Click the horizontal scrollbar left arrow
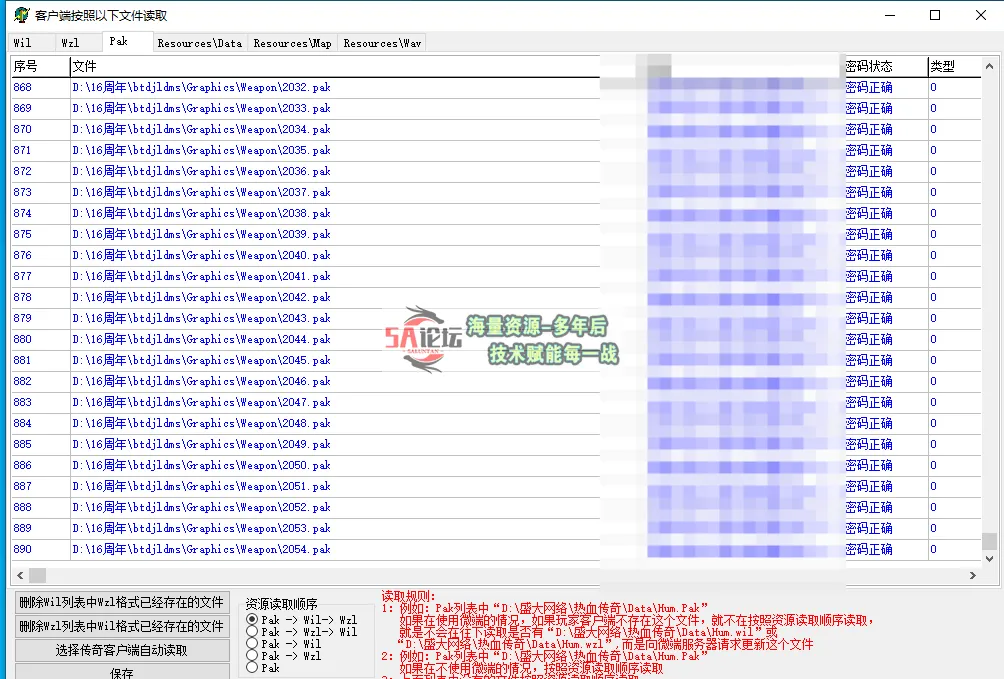Viewport: 1004px width, 679px height. point(20,575)
